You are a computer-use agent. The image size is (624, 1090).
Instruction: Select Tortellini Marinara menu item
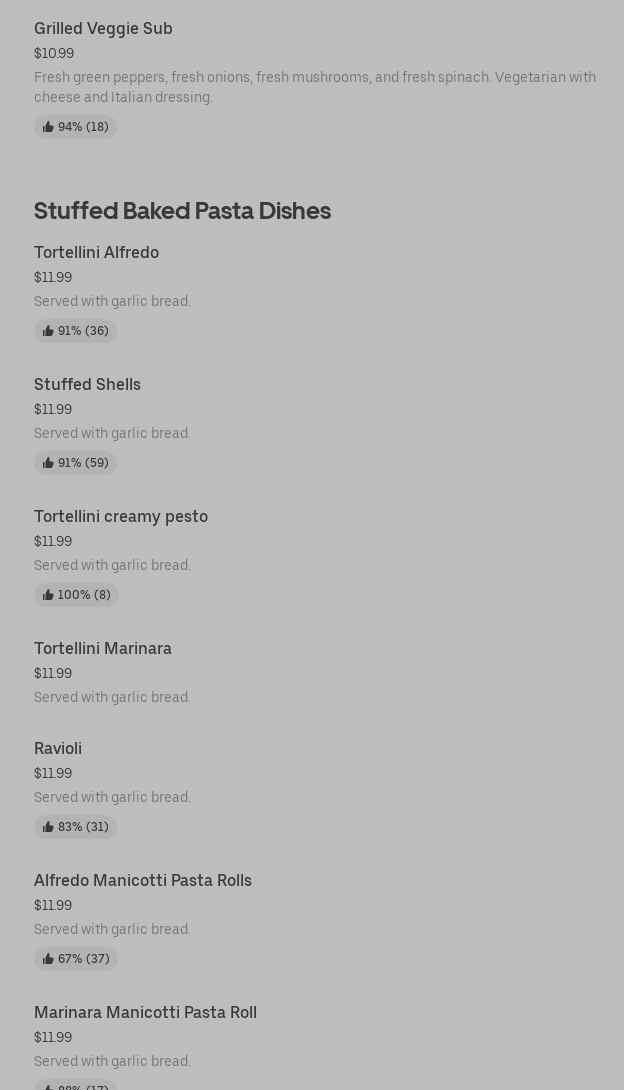click(x=103, y=649)
